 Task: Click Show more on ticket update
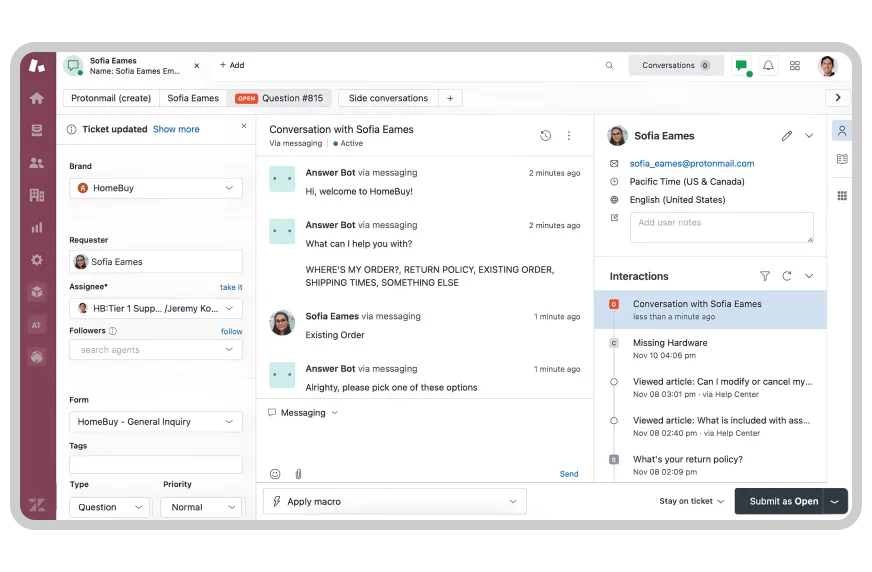tap(176, 130)
